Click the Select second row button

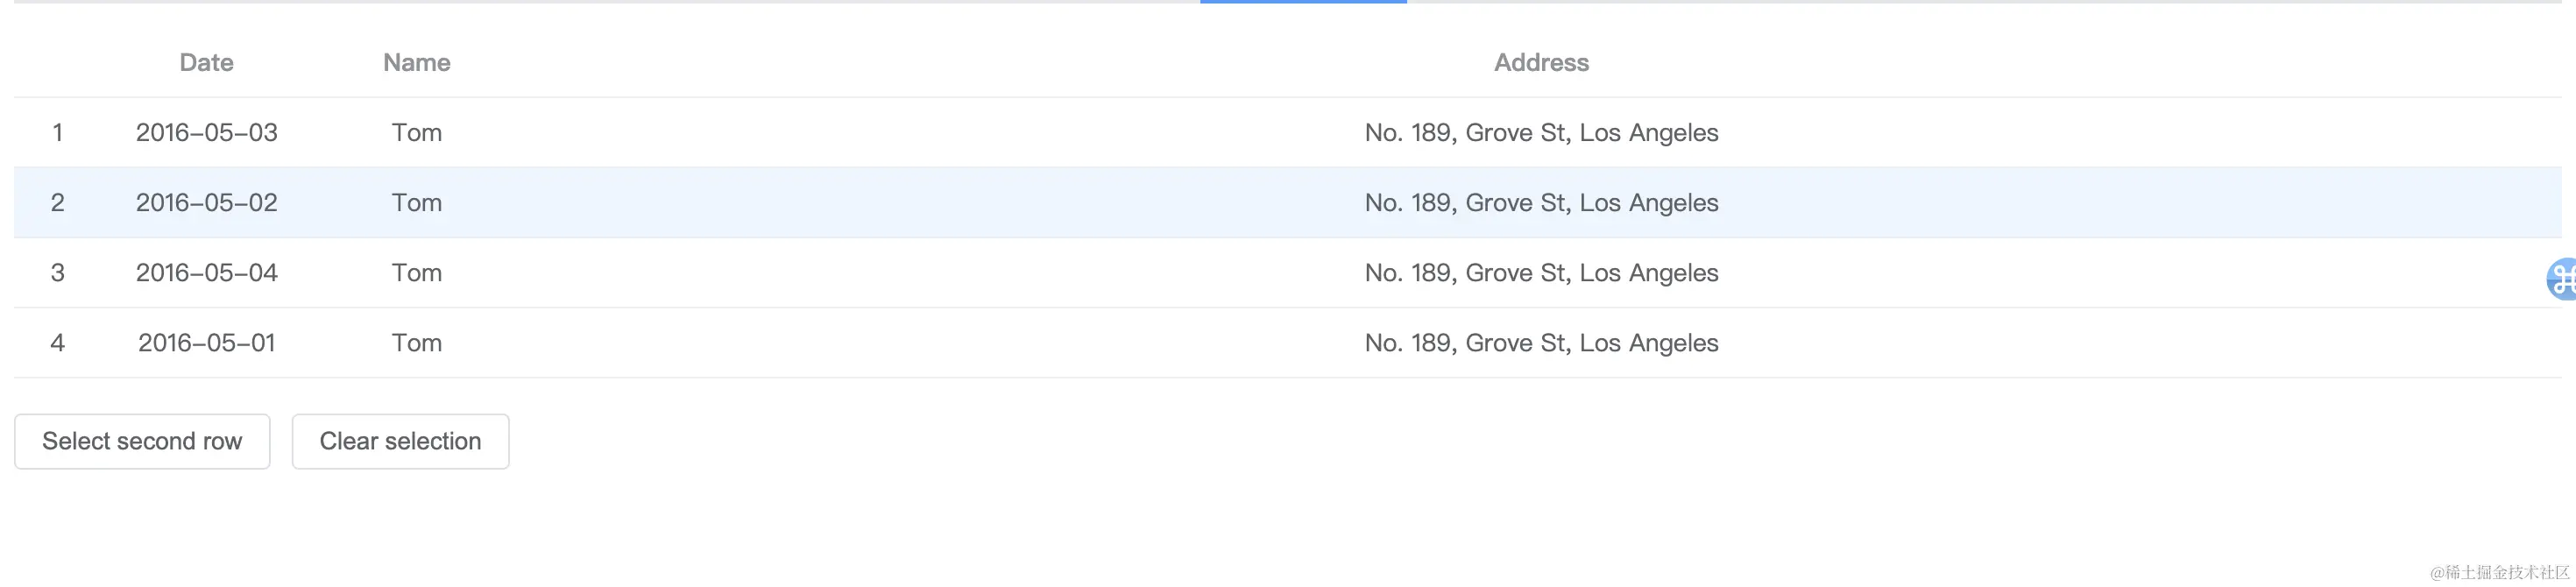click(x=142, y=441)
